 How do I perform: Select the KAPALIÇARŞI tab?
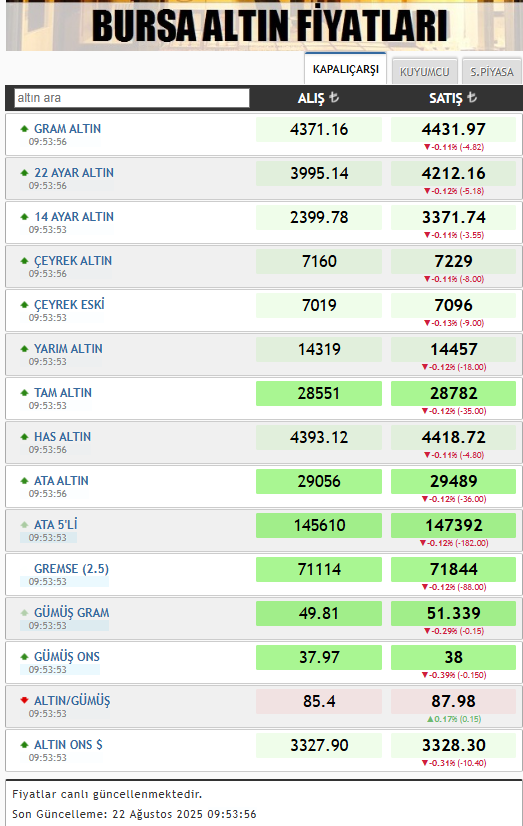click(x=346, y=69)
